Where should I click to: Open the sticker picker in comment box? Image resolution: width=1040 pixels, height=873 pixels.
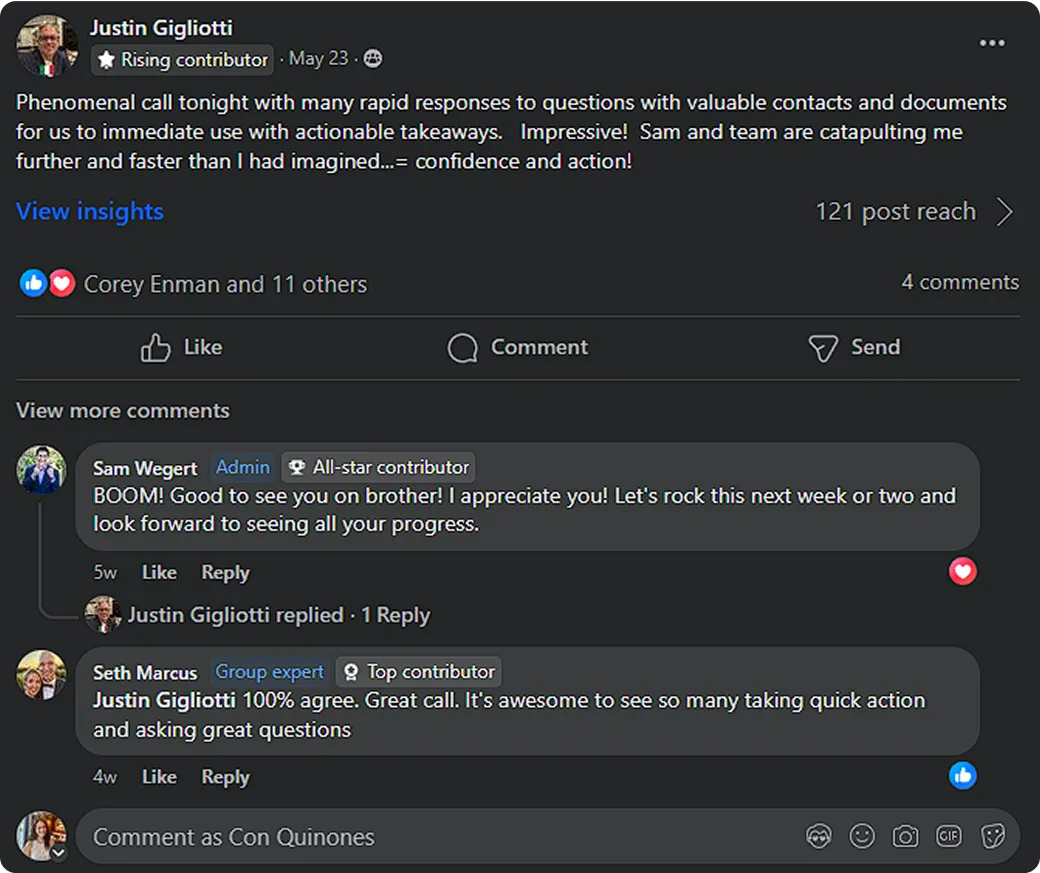(x=992, y=836)
